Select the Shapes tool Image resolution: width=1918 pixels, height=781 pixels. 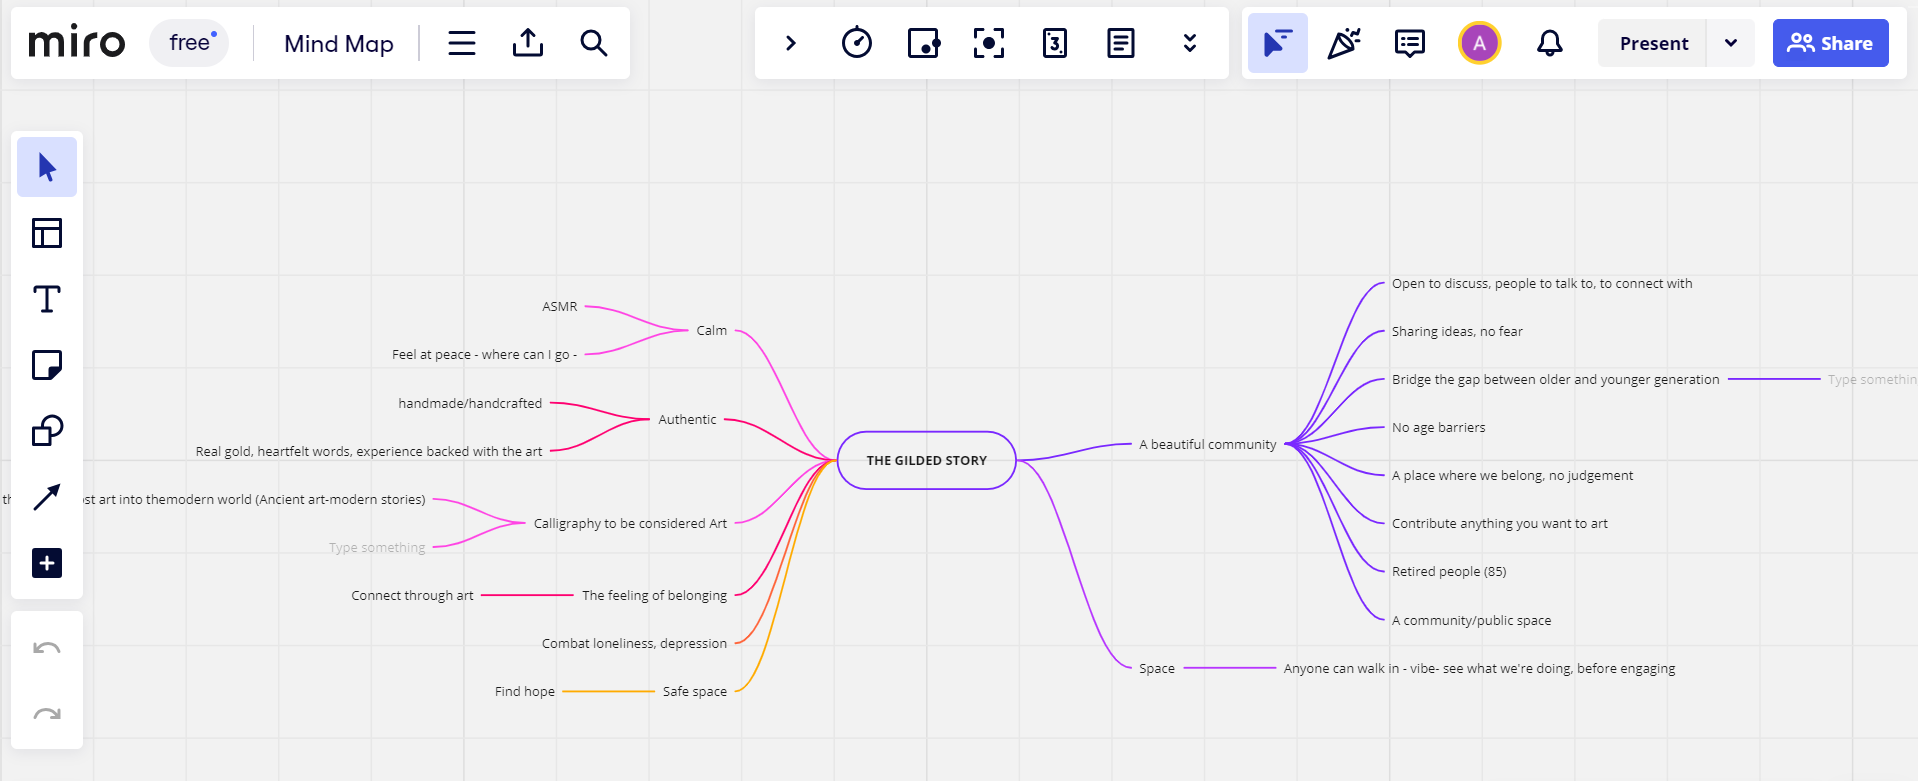[x=47, y=431]
